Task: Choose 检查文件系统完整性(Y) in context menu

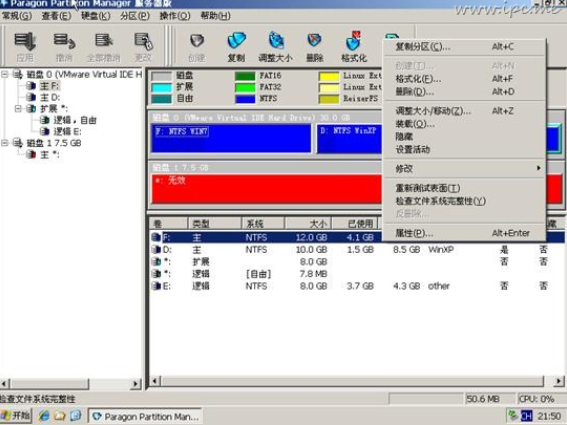Action: [x=464, y=201]
